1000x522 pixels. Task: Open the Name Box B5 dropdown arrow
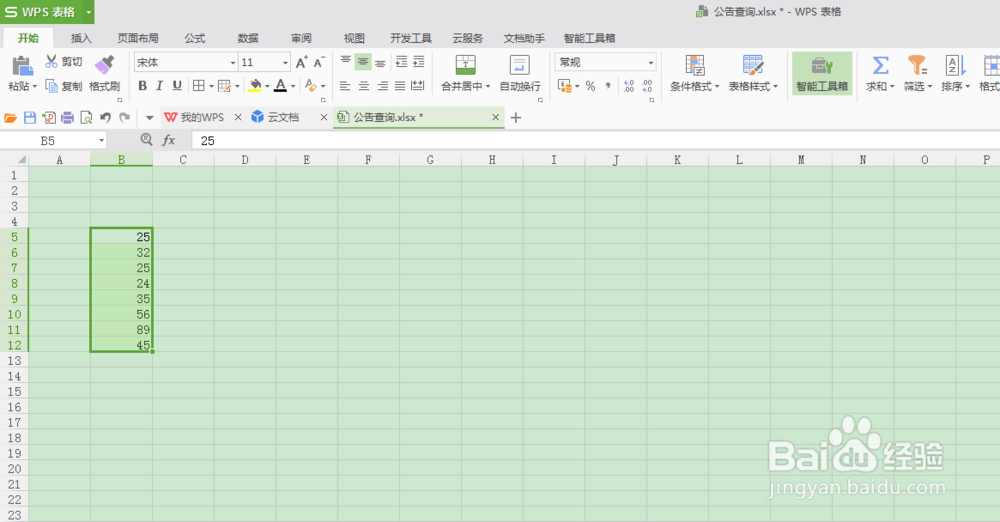(101, 140)
